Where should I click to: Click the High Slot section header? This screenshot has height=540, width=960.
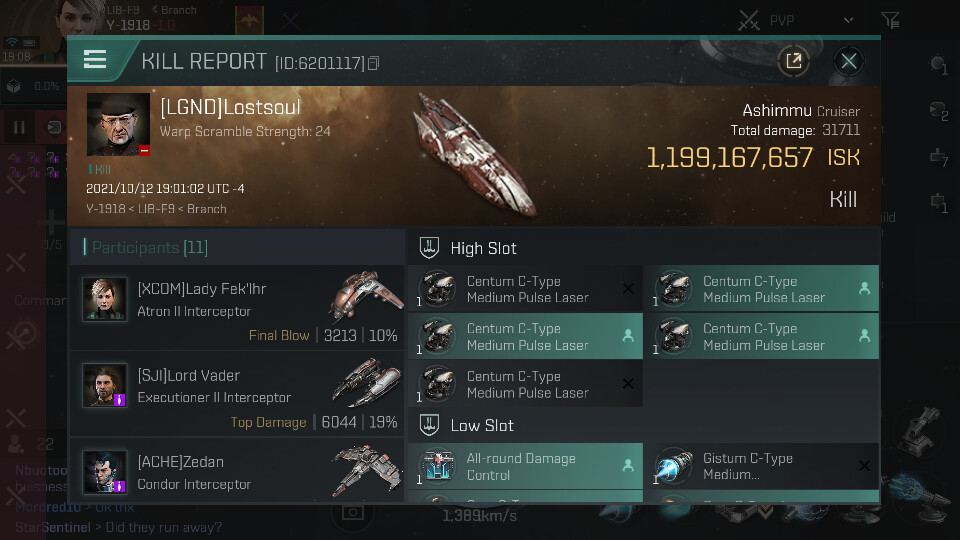tap(483, 249)
